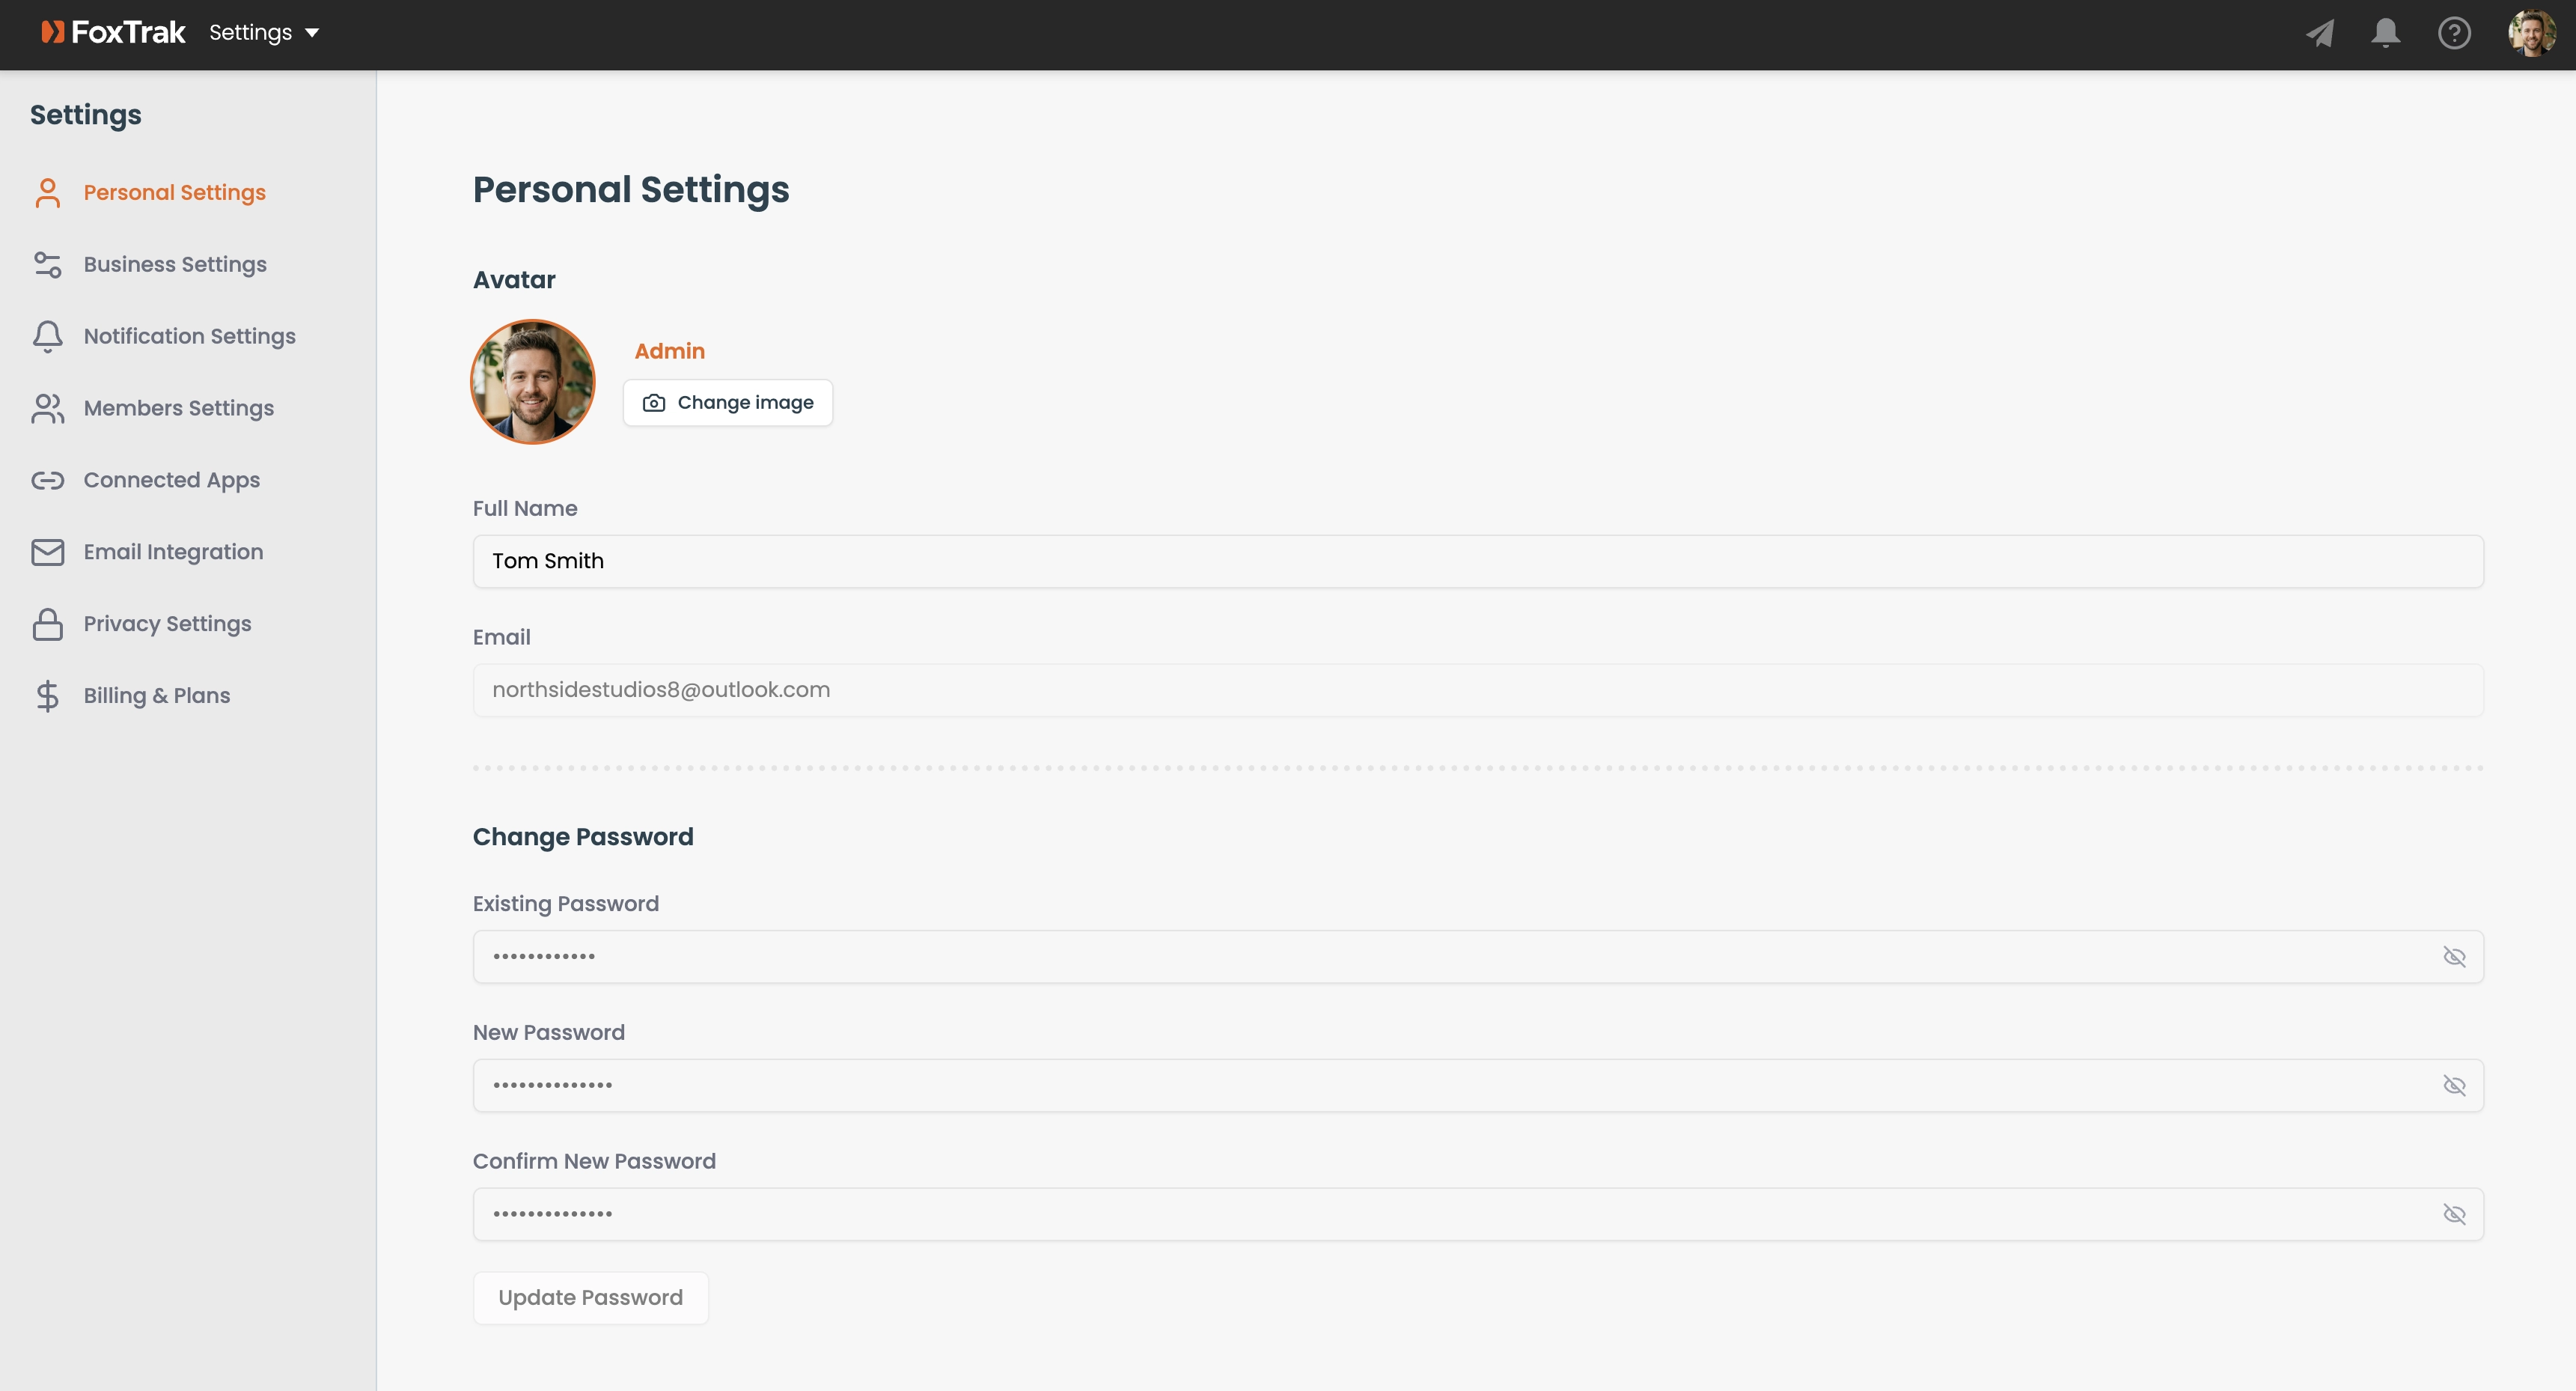Toggle Confirm New Password visibility
Image resolution: width=2576 pixels, height=1391 pixels.
pyautogui.click(x=2454, y=1215)
